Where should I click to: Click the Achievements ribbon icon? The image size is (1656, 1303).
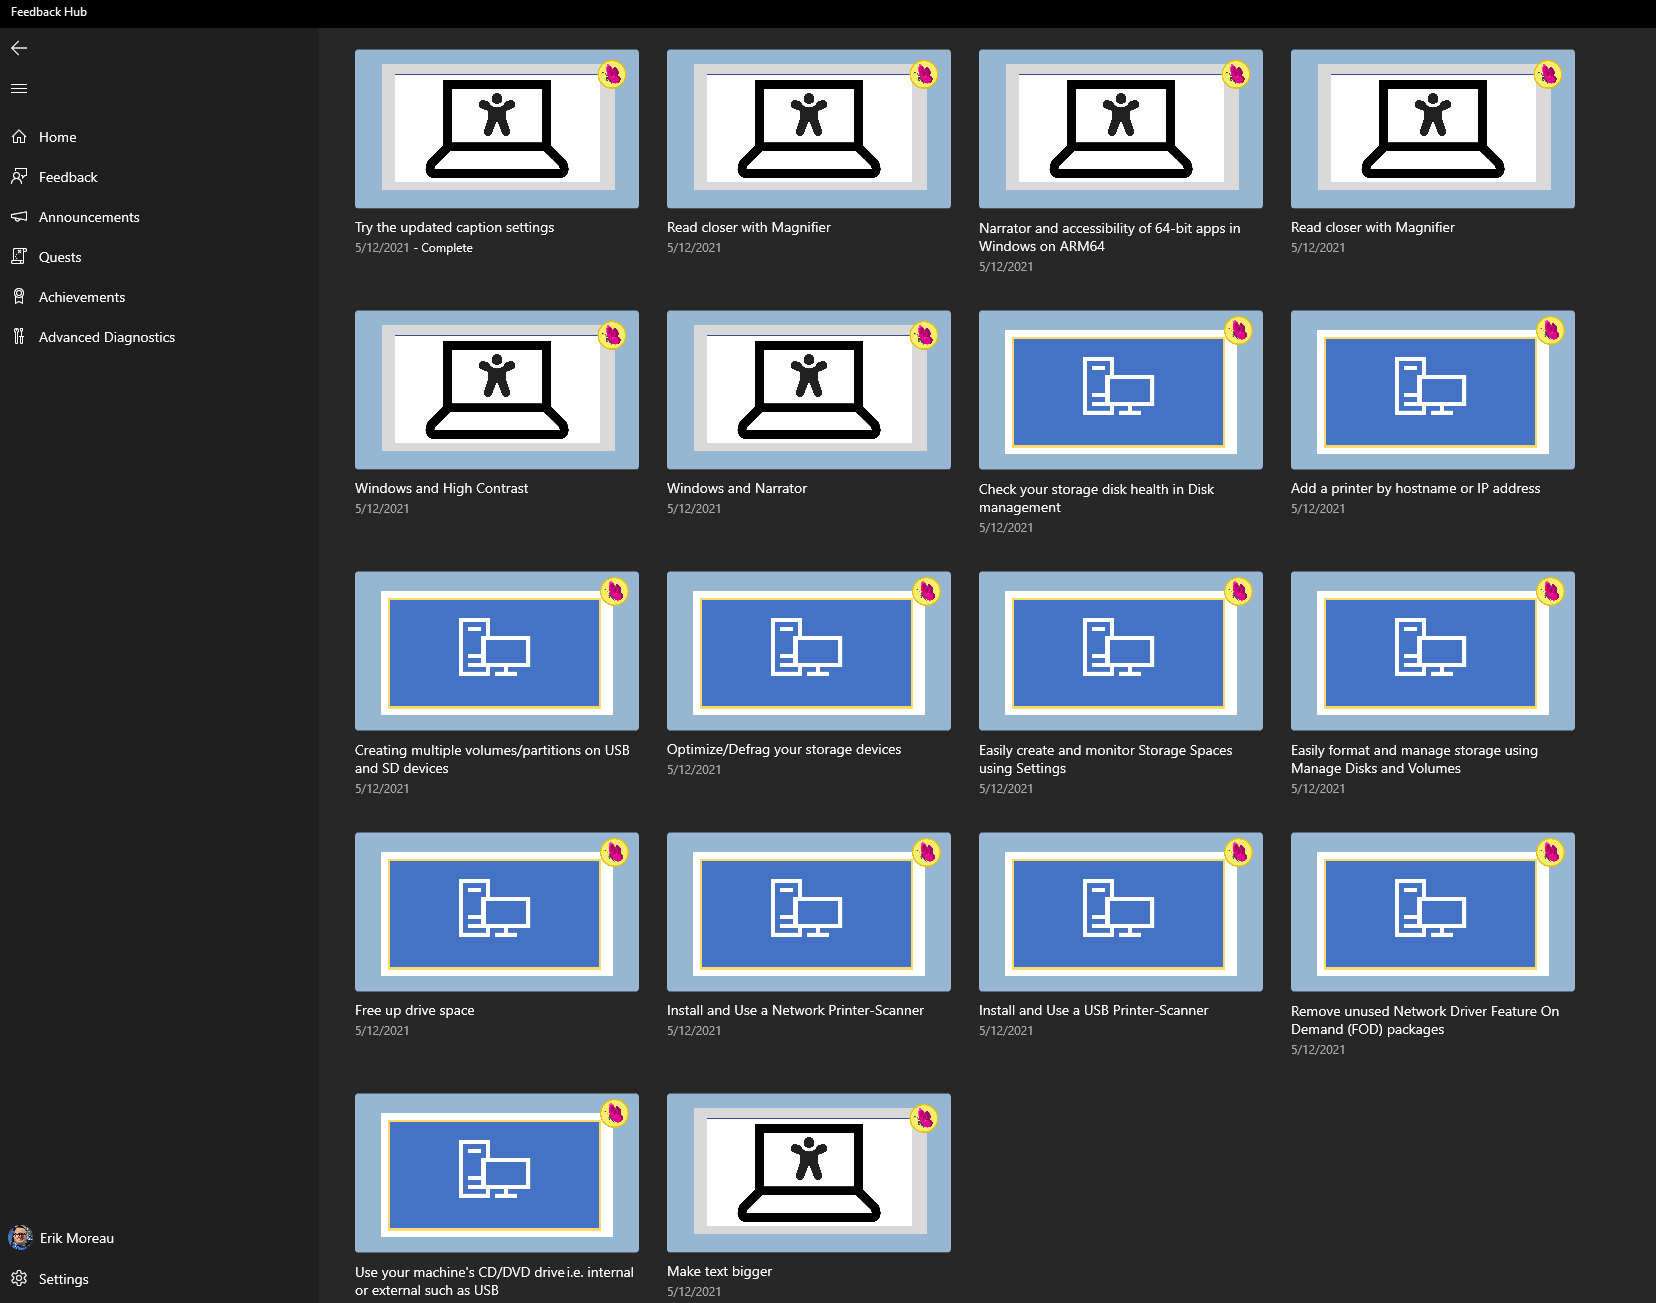click(x=19, y=297)
